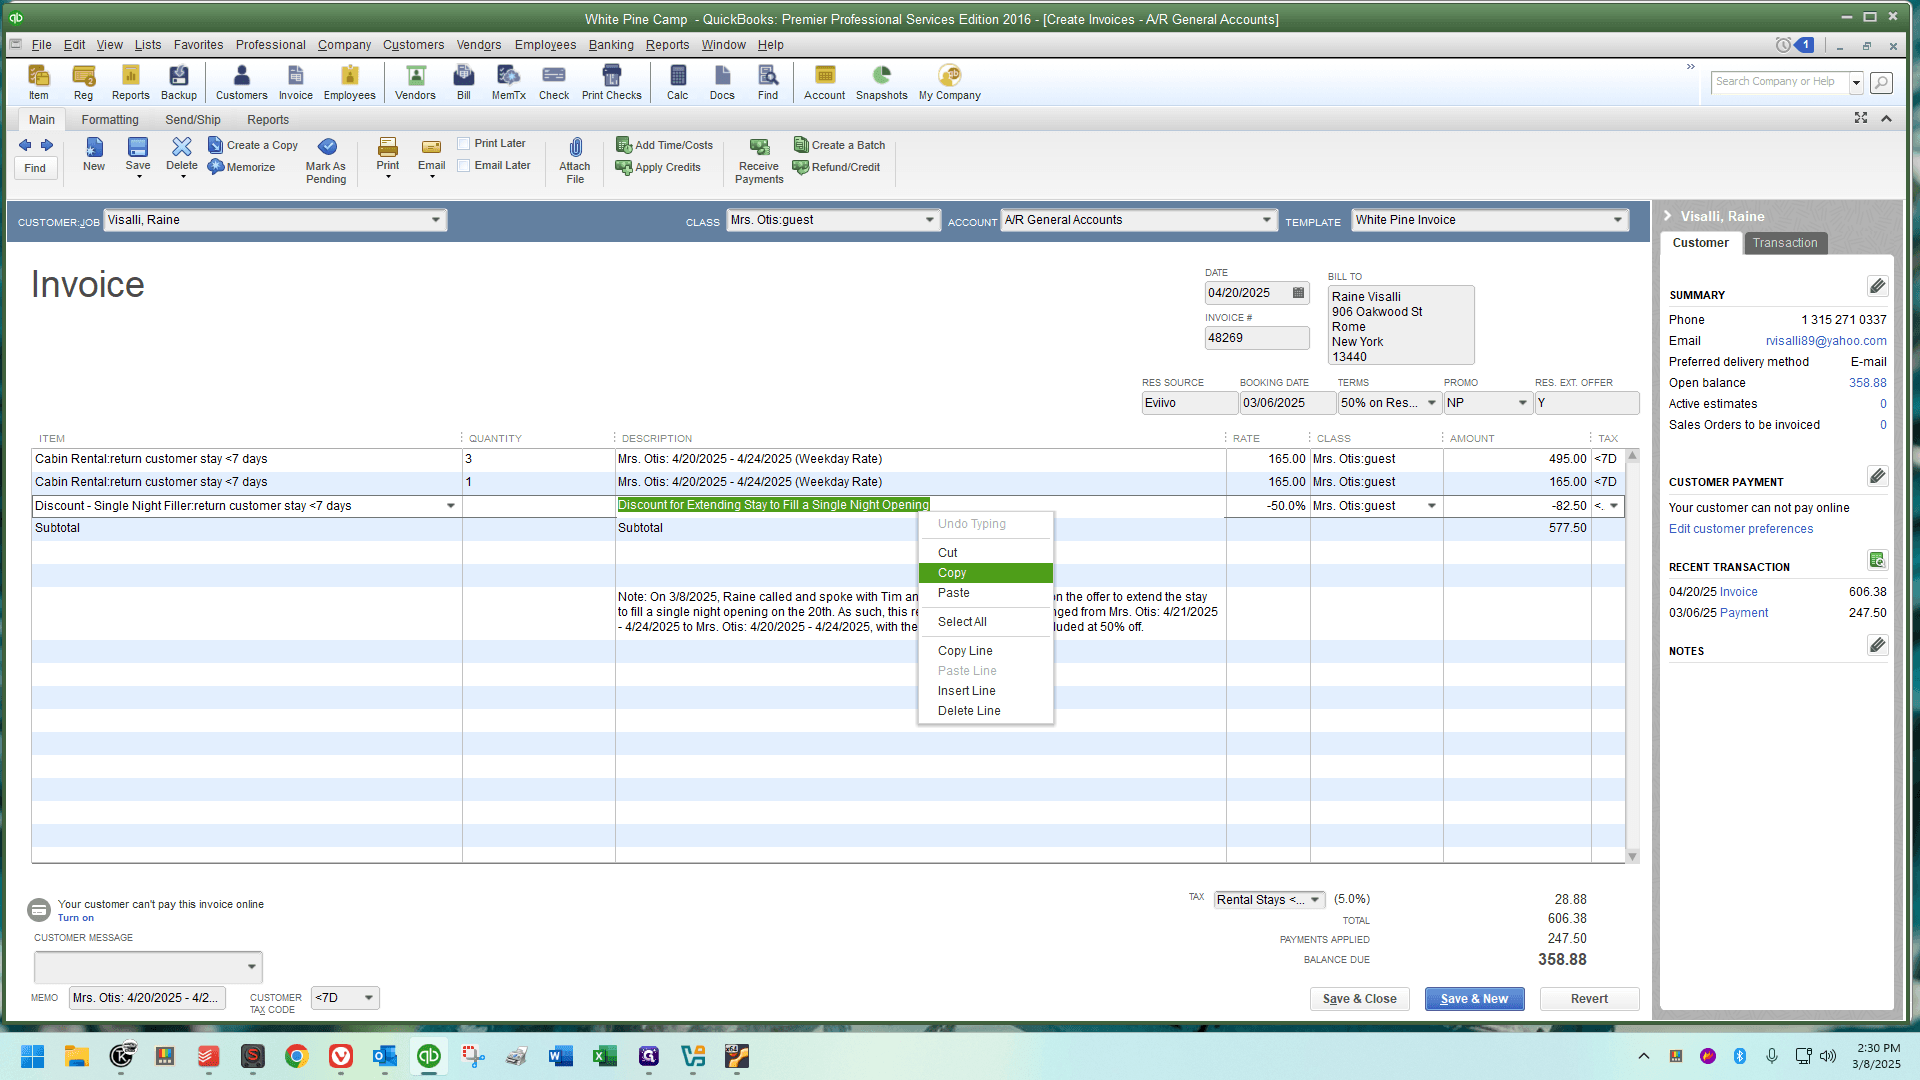
Task: Open Chrome from Windows taskbar
Action: tap(297, 1056)
